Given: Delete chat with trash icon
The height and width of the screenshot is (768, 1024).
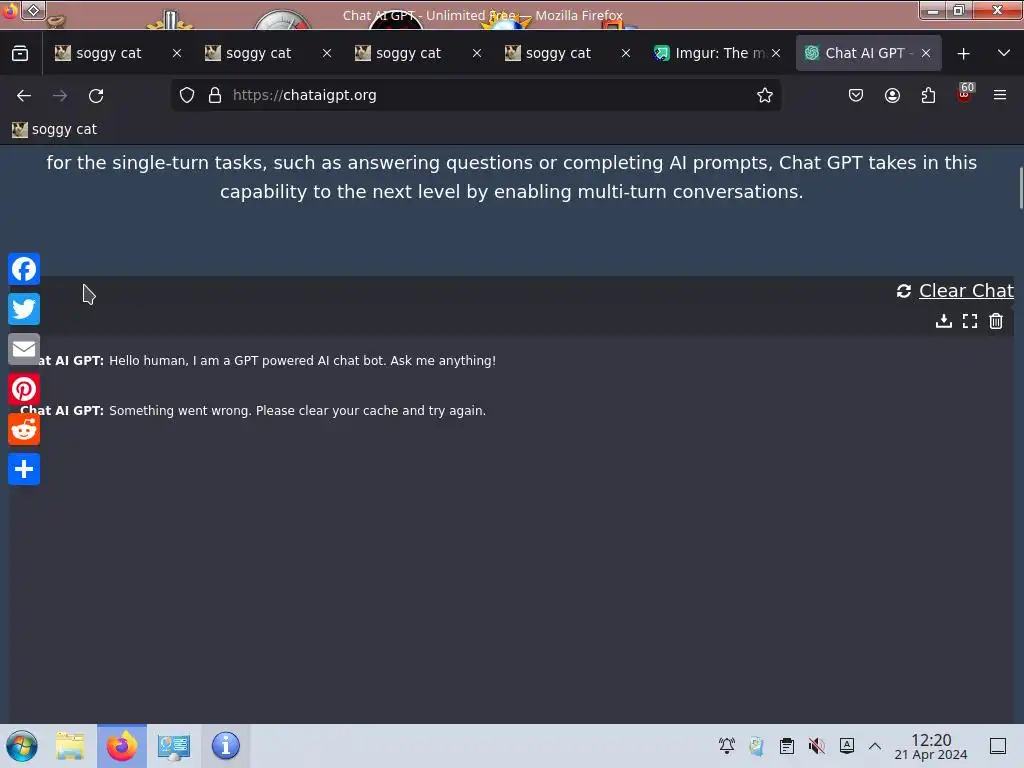Looking at the screenshot, I should point(996,321).
